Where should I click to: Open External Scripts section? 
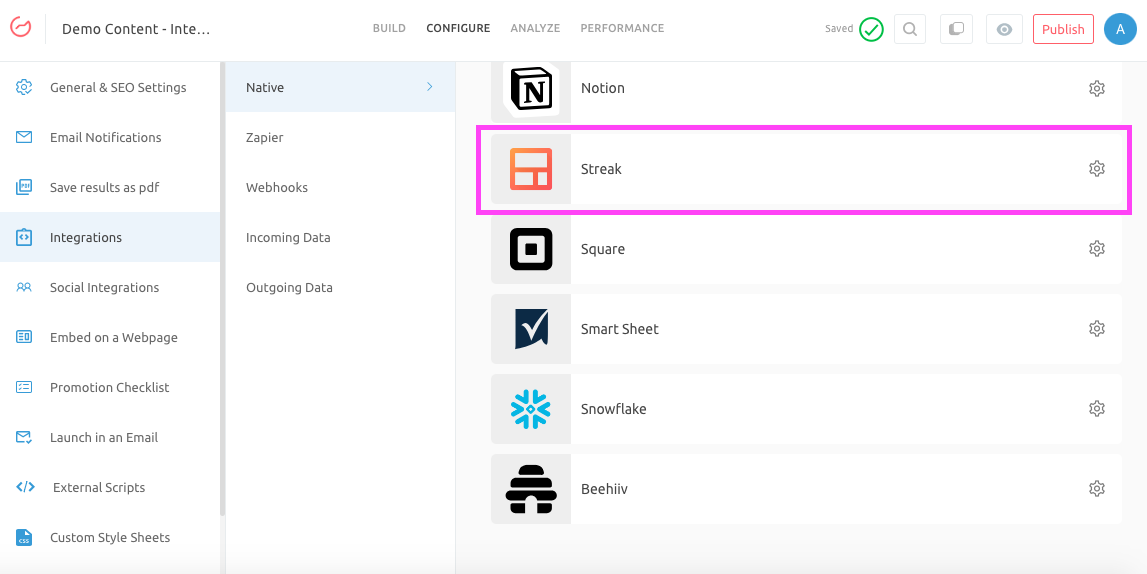(110, 487)
